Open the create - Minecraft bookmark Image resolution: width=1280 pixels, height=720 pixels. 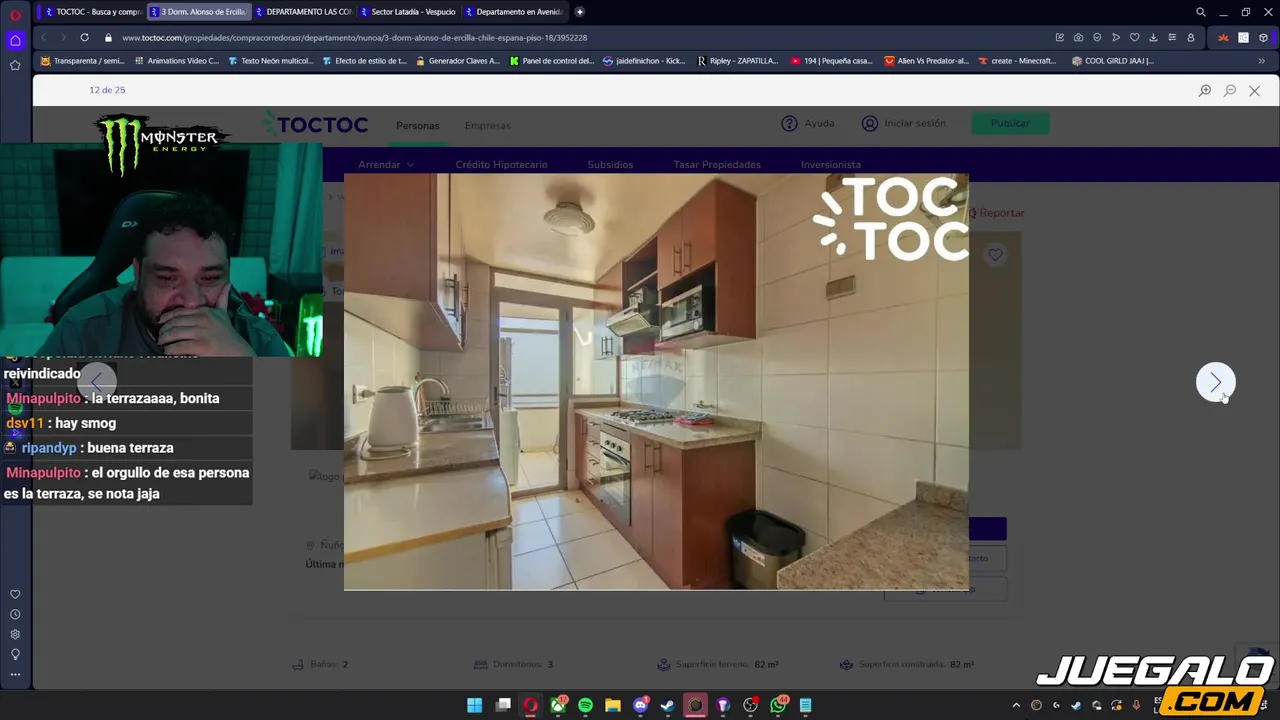point(1016,61)
